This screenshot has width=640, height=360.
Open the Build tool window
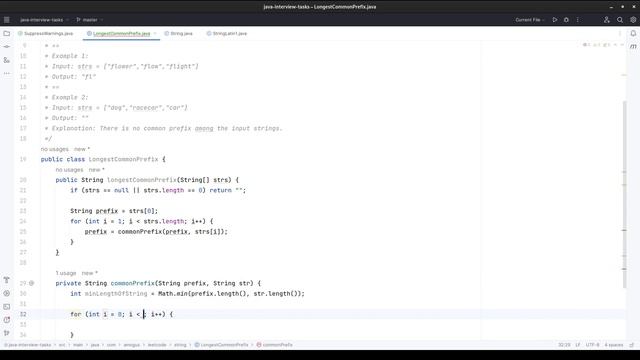[7, 280]
